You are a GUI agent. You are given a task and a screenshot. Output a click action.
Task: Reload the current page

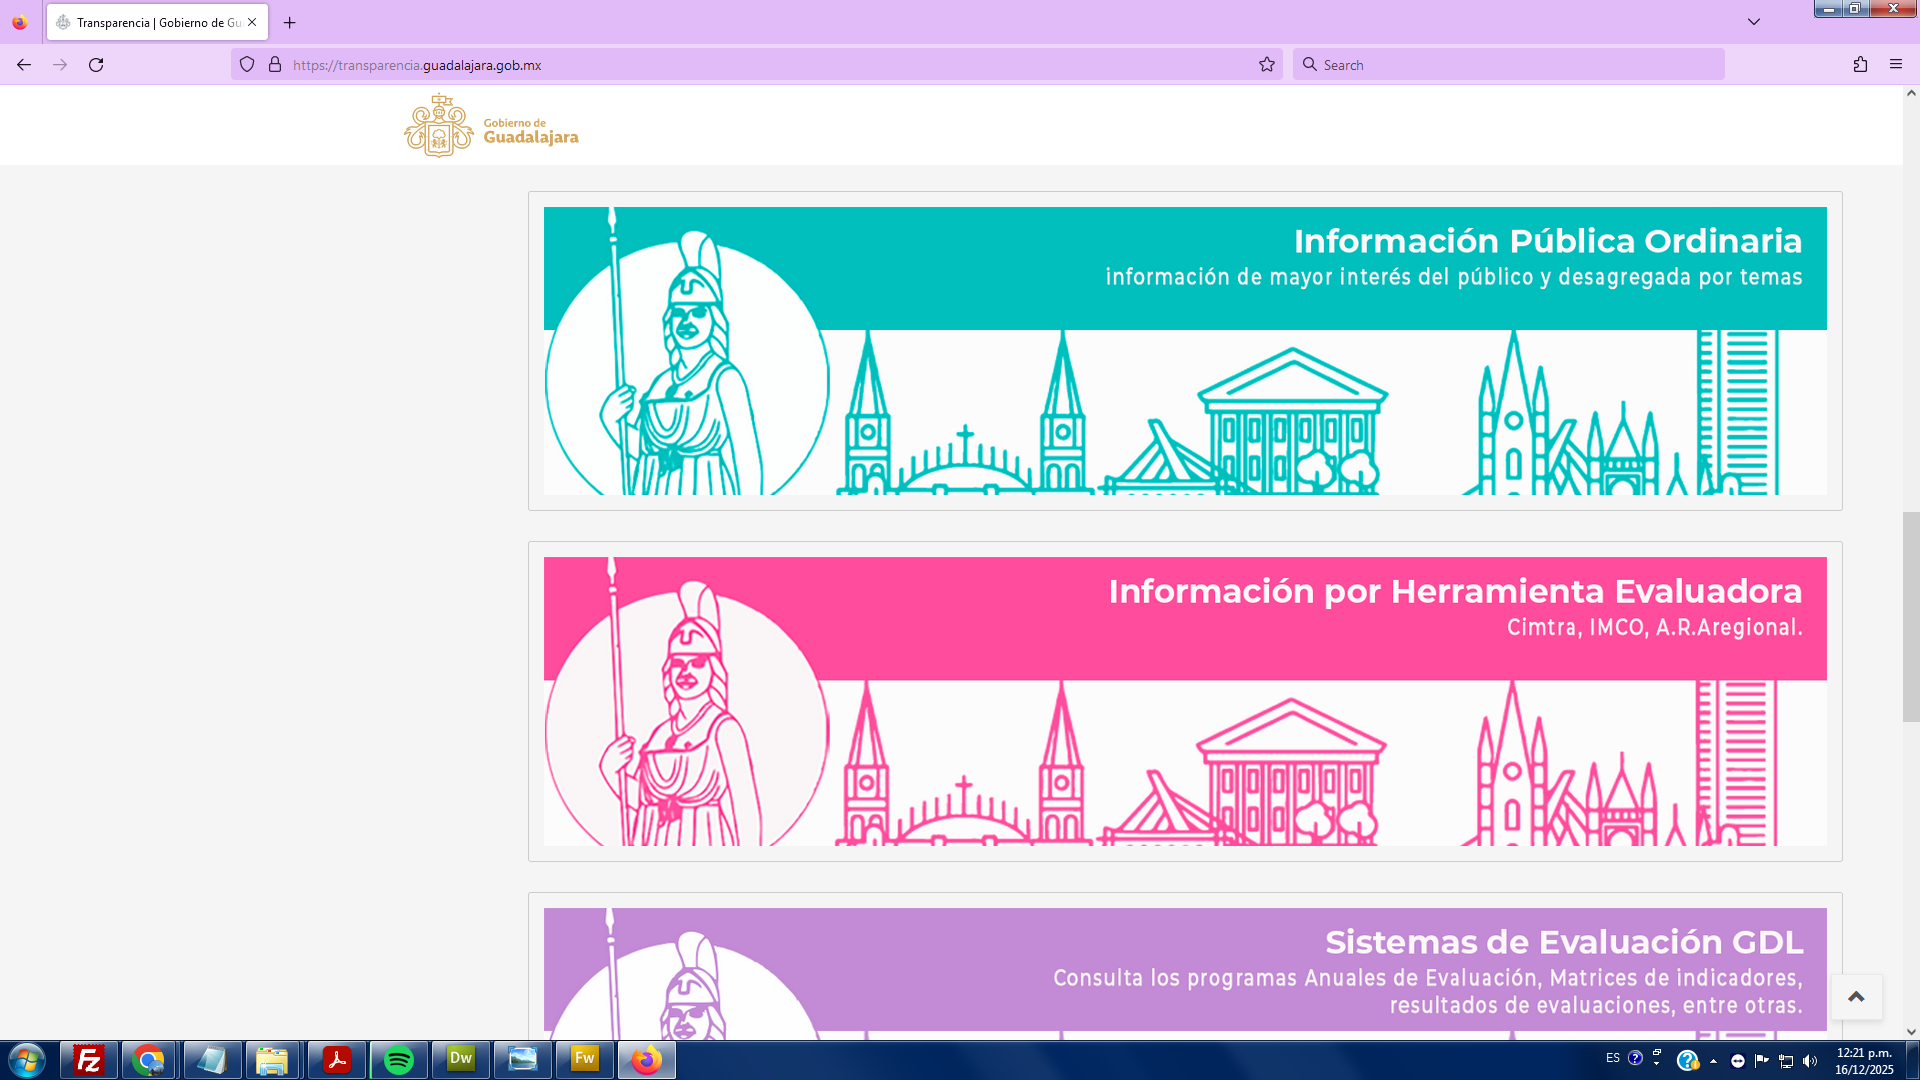coord(96,65)
